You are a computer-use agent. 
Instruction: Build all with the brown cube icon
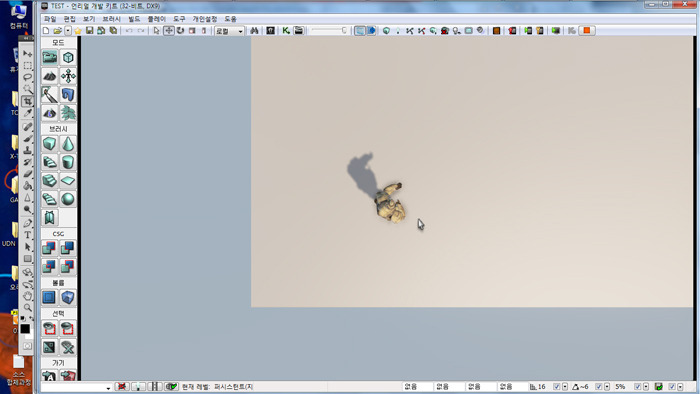(x=496, y=30)
